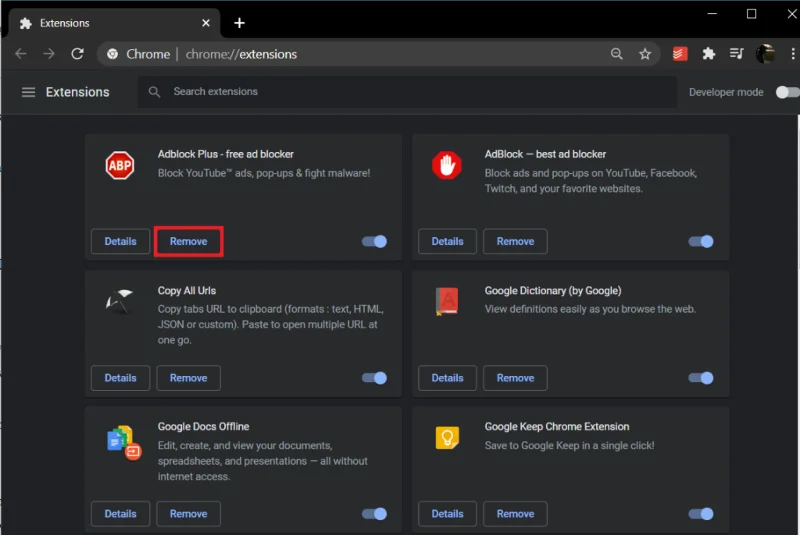
Task: Open the Extensions hamburger main menu
Action: [28, 92]
